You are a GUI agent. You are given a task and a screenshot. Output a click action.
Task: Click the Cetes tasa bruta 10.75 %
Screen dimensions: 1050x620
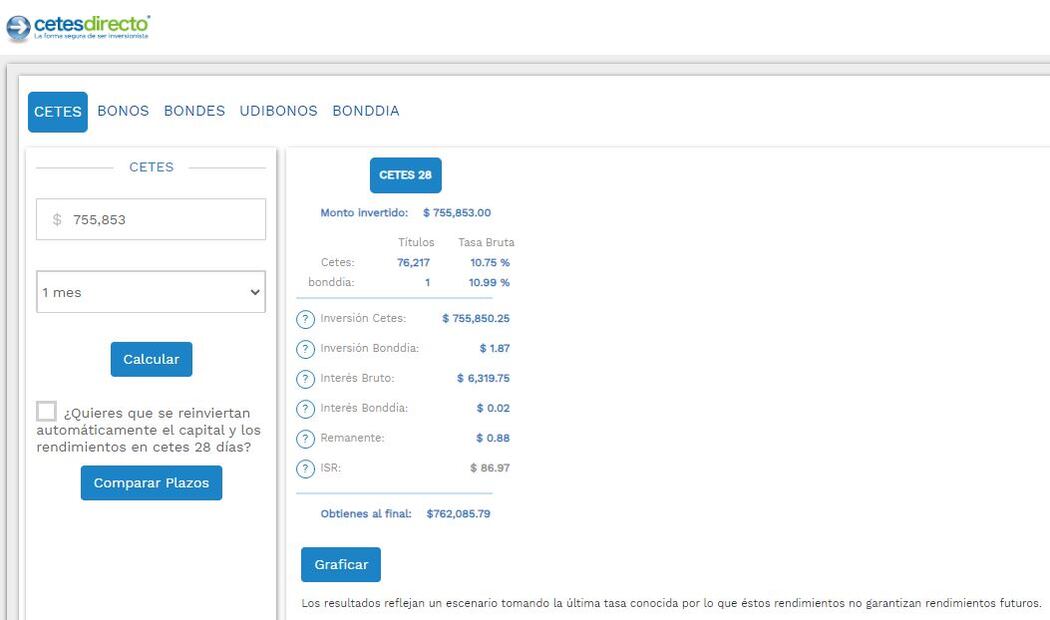490,262
